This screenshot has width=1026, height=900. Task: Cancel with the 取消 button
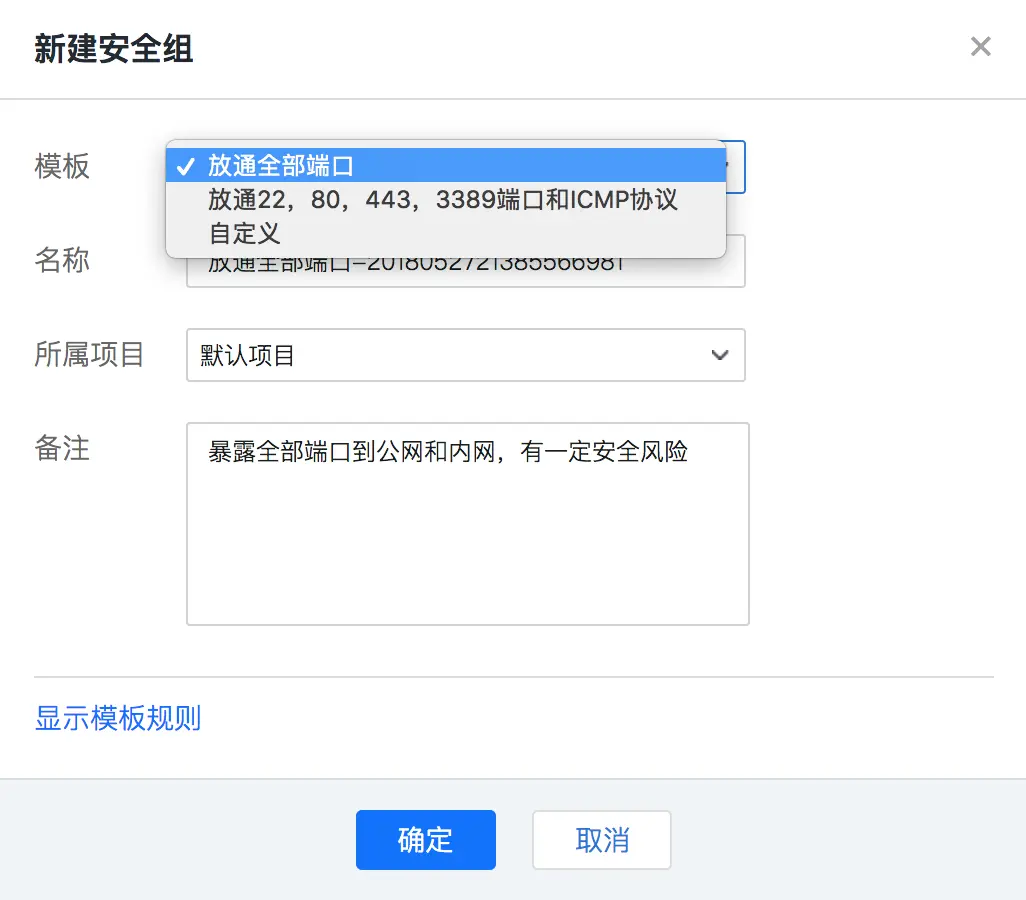pos(601,840)
